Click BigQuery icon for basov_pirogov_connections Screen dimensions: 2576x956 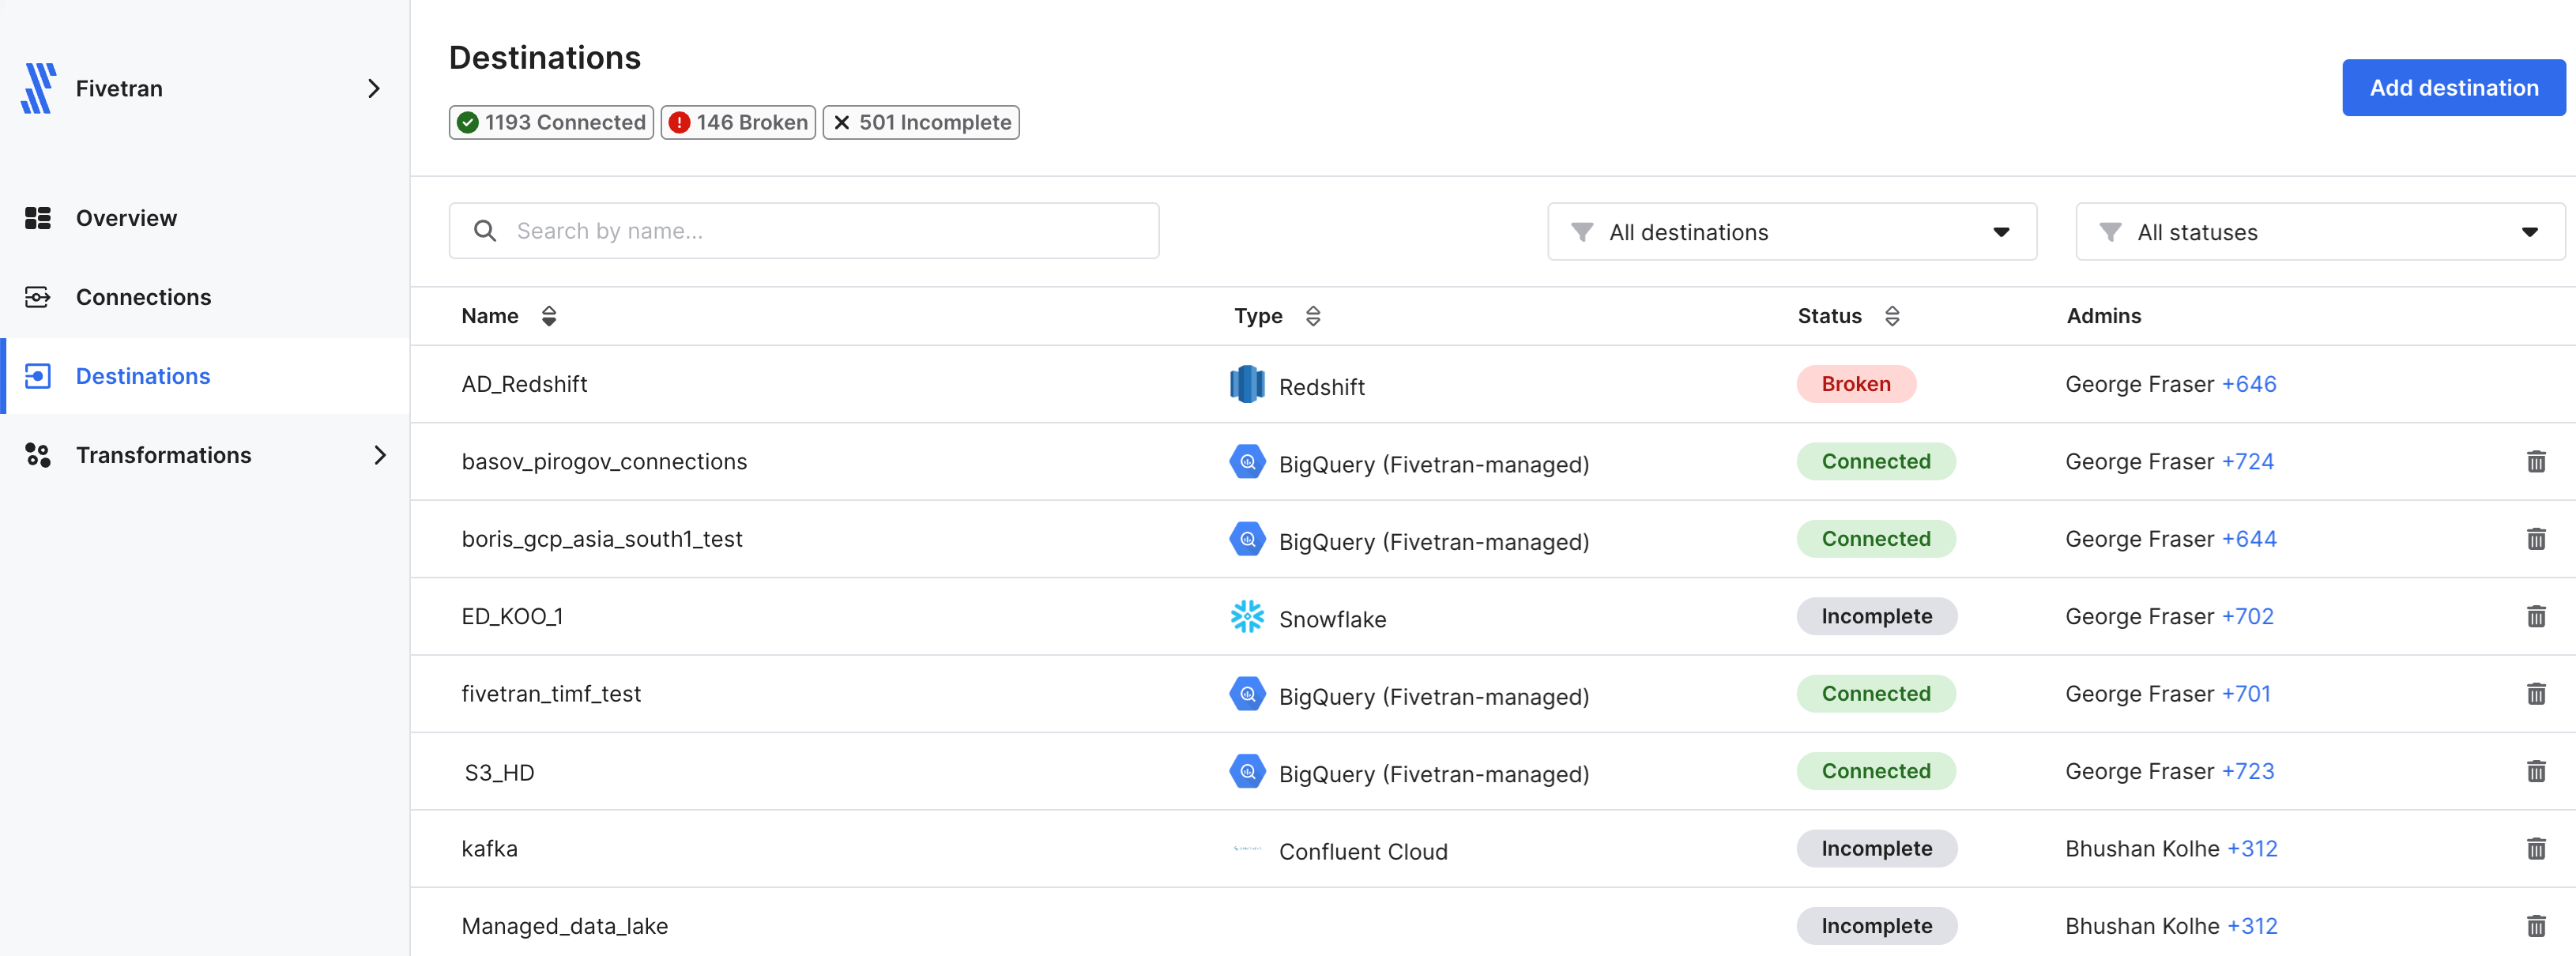pos(1247,462)
